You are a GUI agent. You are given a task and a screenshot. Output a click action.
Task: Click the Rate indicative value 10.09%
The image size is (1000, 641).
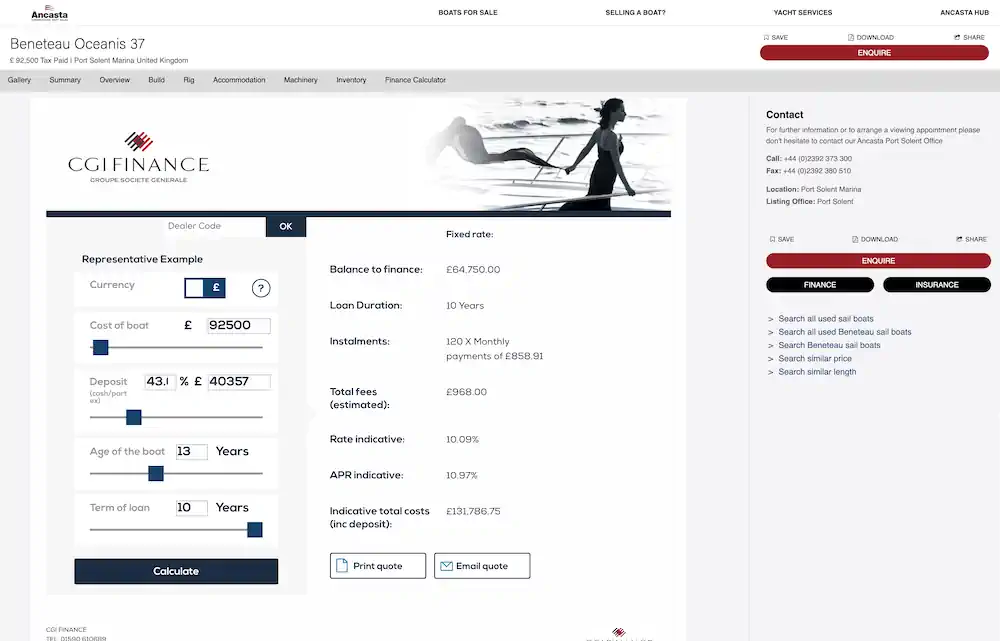(462, 439)
